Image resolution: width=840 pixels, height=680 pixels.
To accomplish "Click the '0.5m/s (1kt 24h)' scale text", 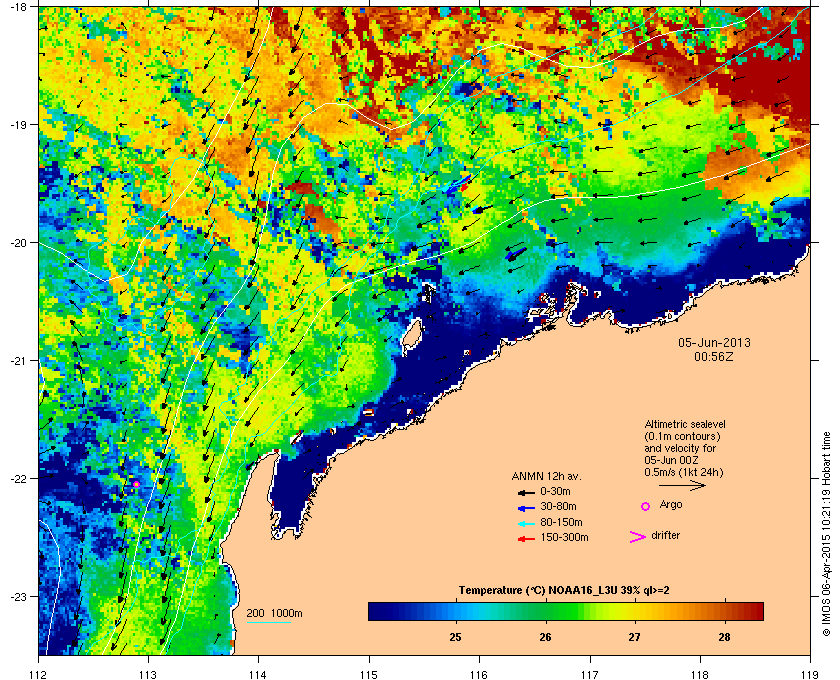I will click(684, 472).
